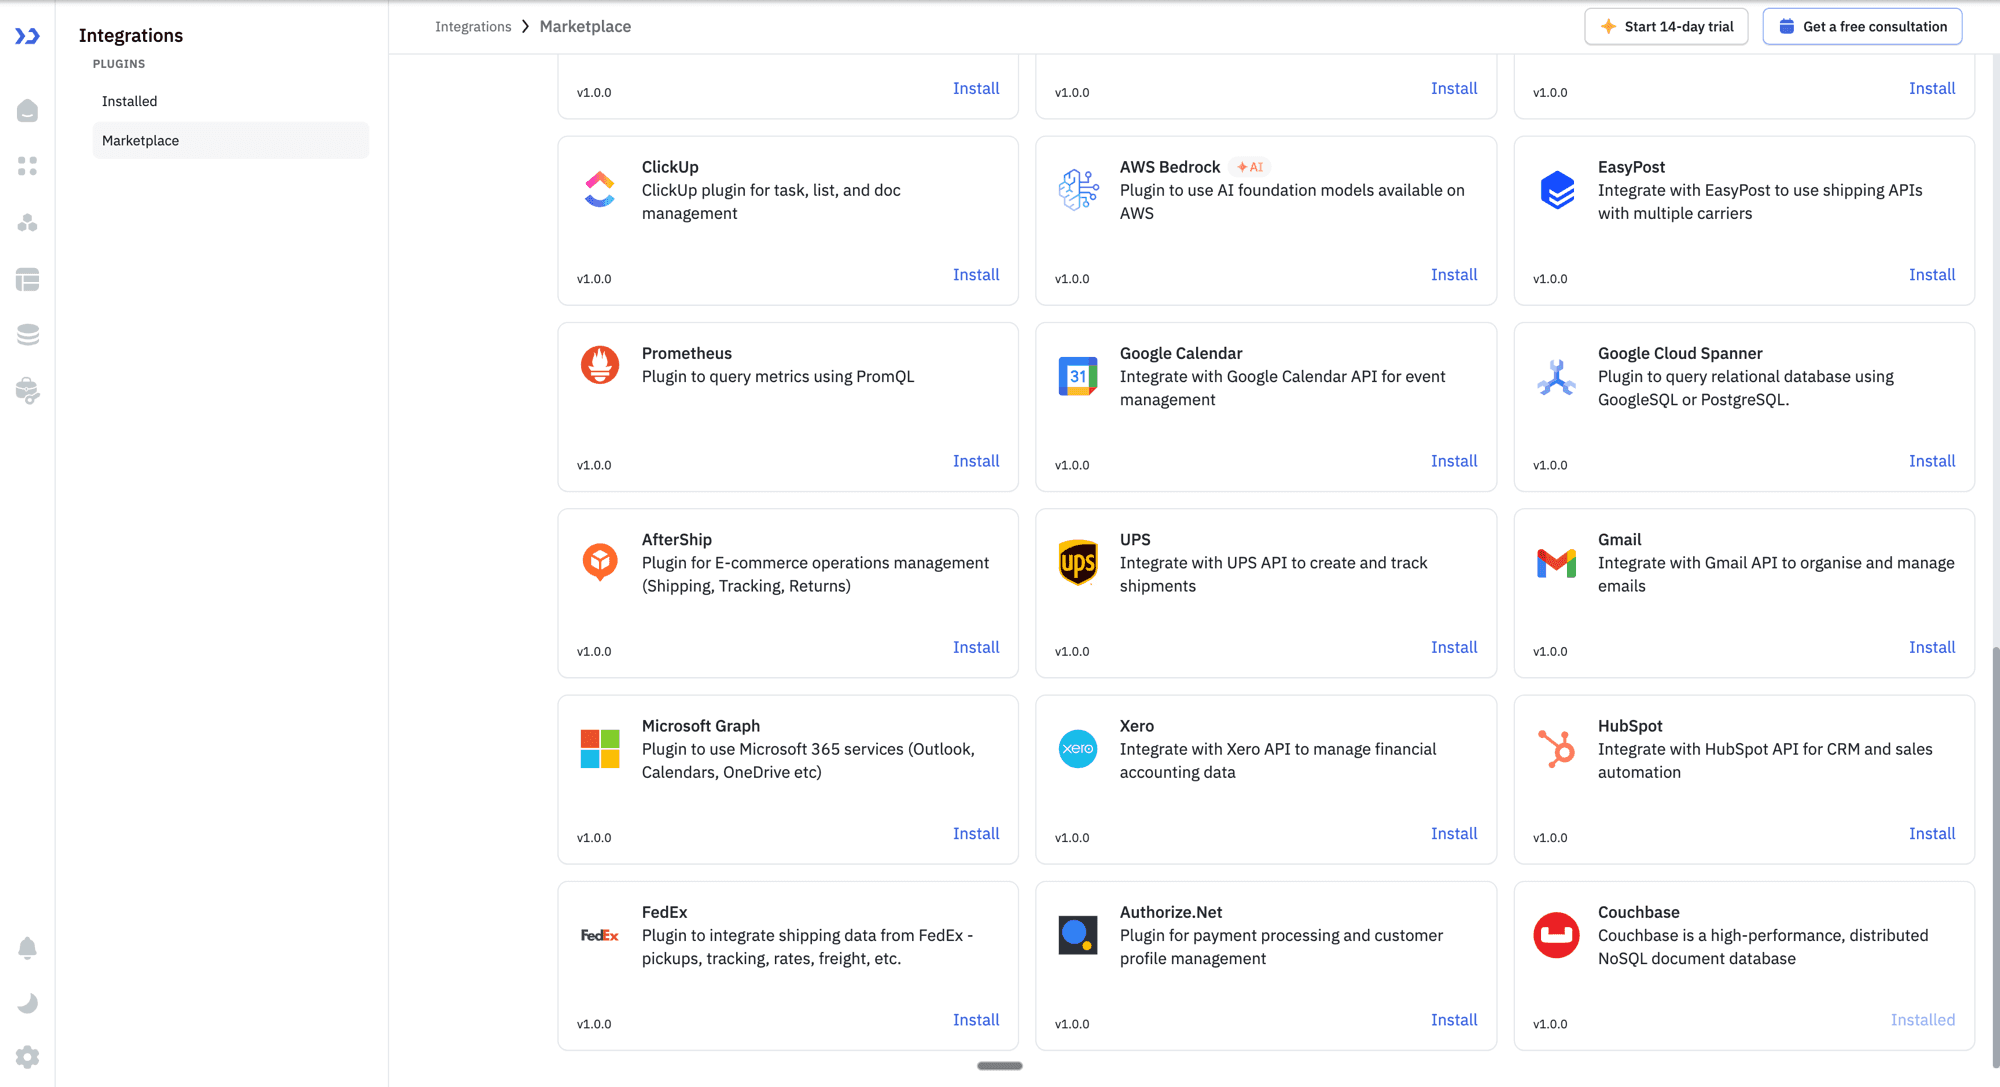The image size is (2000, 1087).
Task: Click the UPS shield logo
Action: [x=1078, y=563]
